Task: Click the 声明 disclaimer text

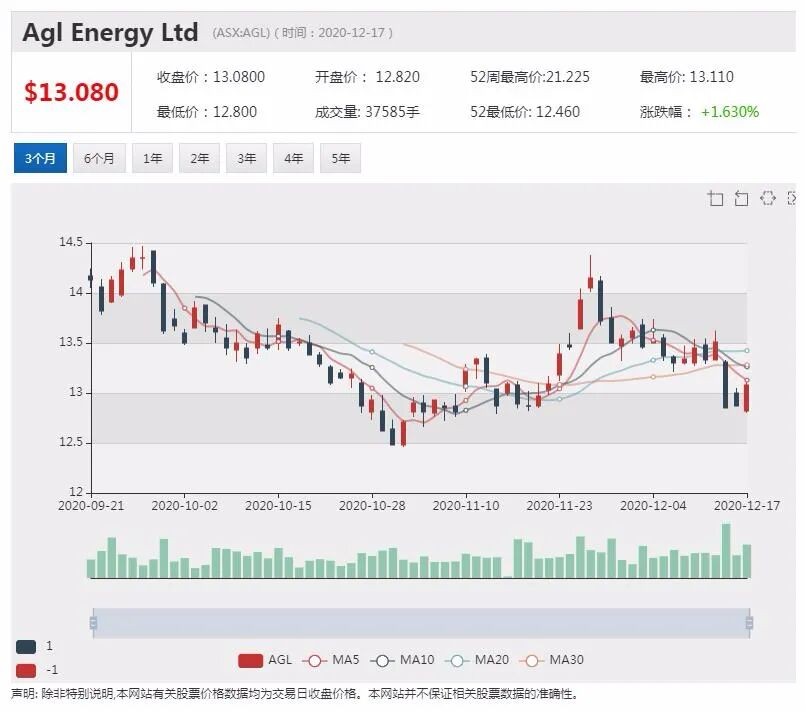Action: pyautogui.click(x=295, y=695)
